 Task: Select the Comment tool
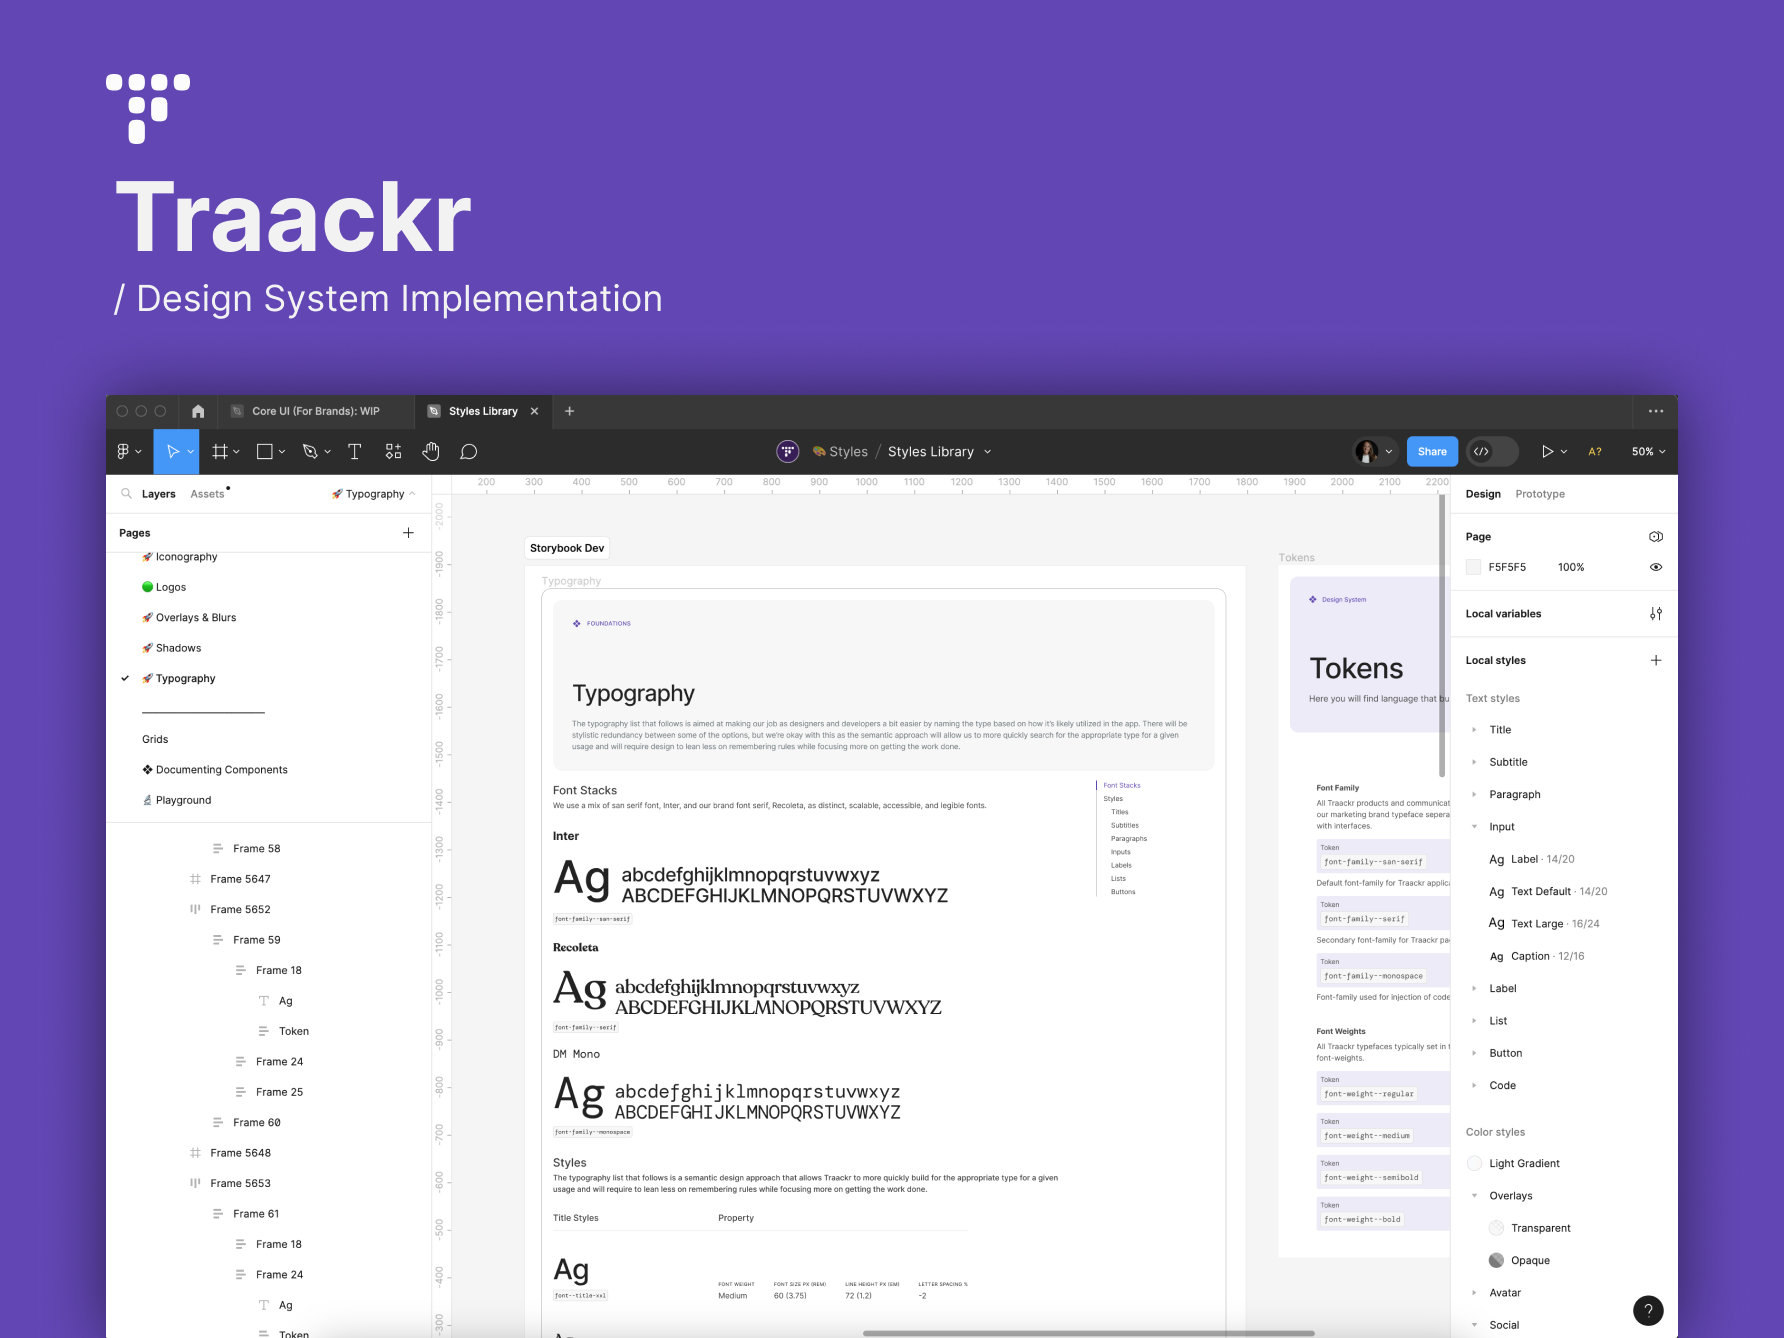tap(468, 452)
